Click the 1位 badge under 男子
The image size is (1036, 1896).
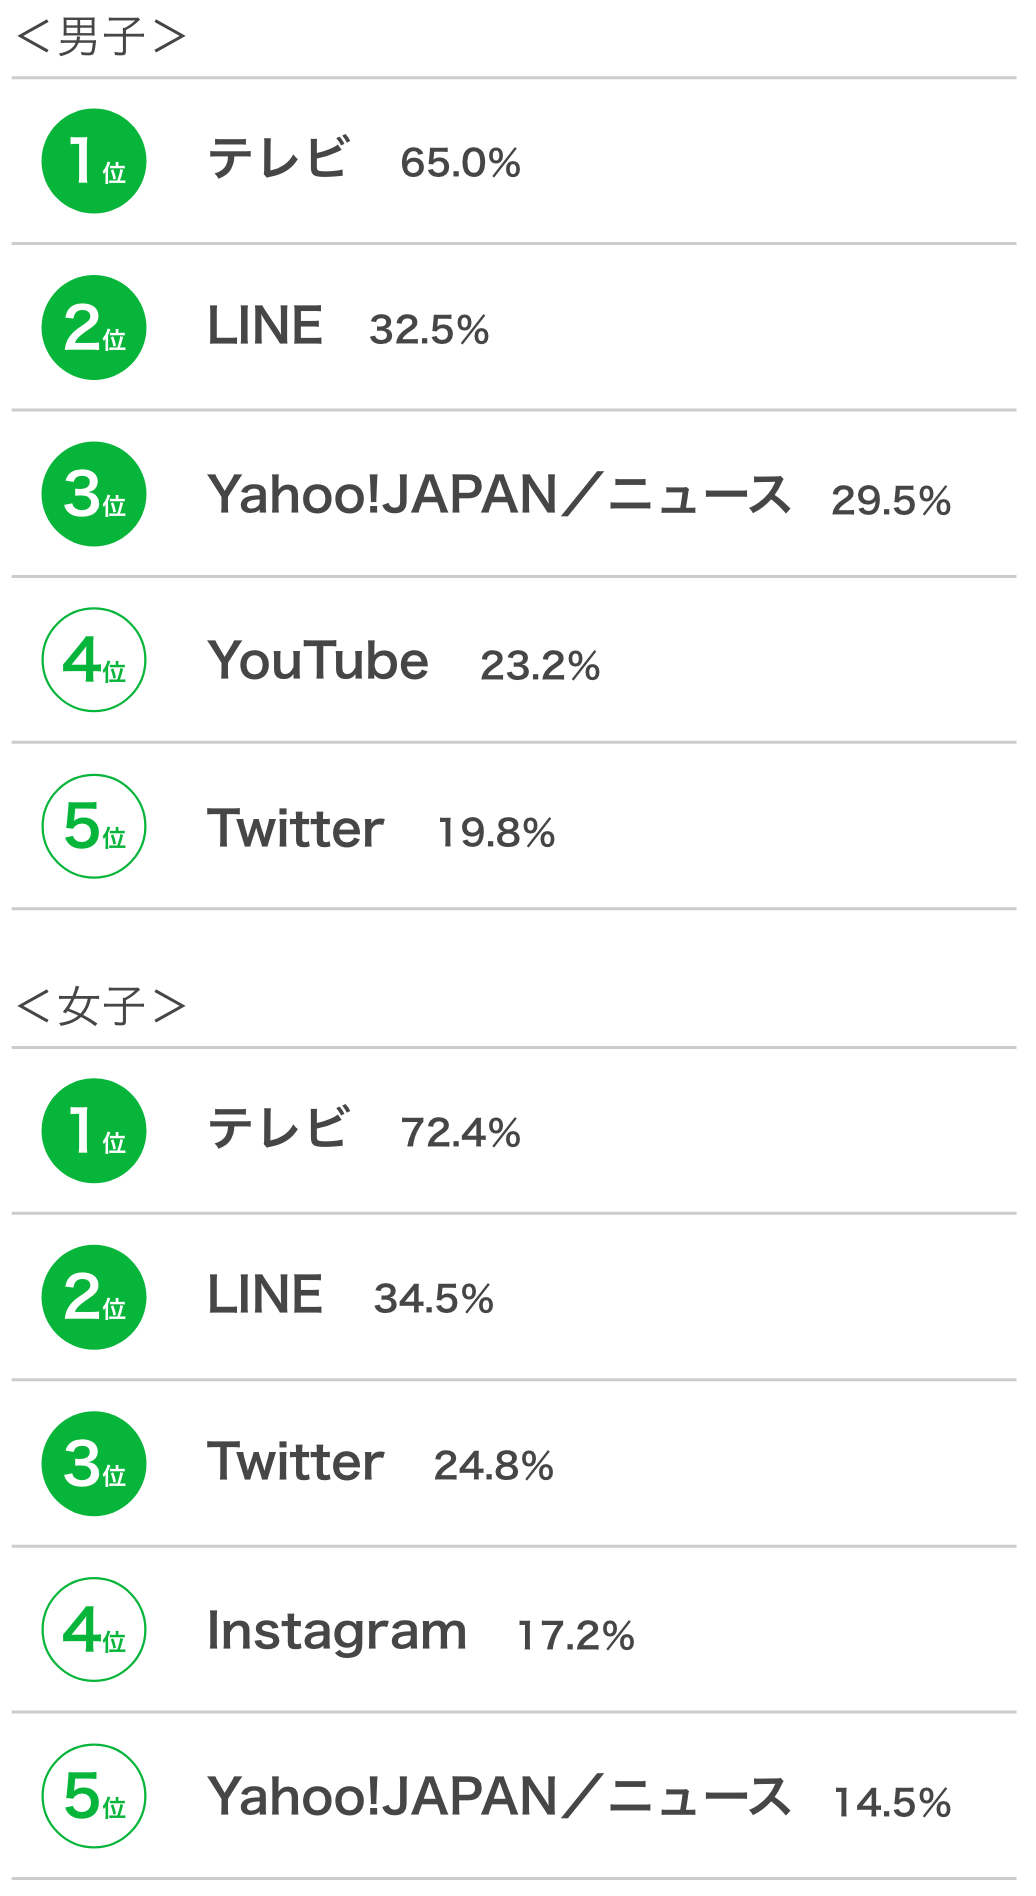[94, 161]
